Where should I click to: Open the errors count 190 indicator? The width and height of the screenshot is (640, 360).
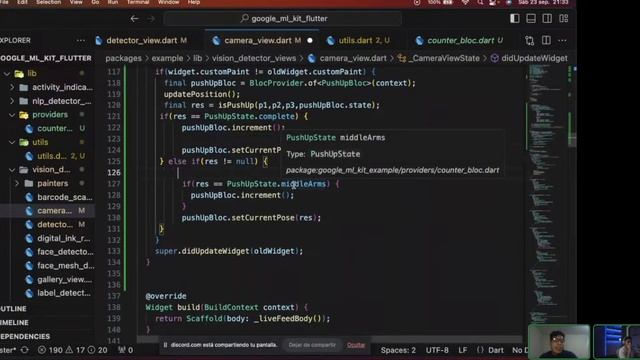50,350
